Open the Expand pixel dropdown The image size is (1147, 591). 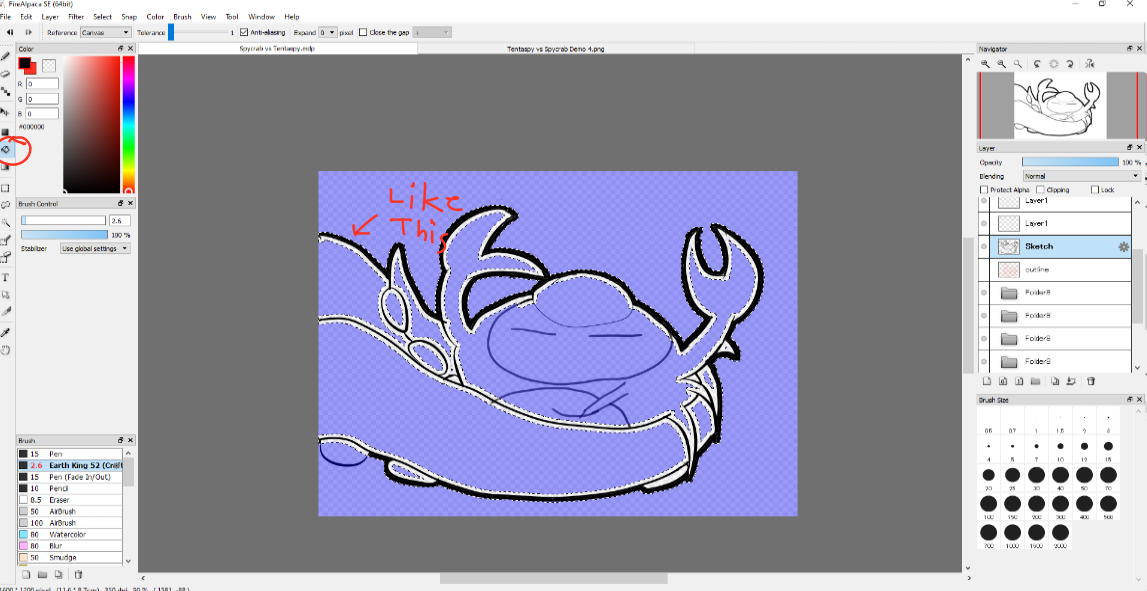pyautogui.click(x=328, y=32)
